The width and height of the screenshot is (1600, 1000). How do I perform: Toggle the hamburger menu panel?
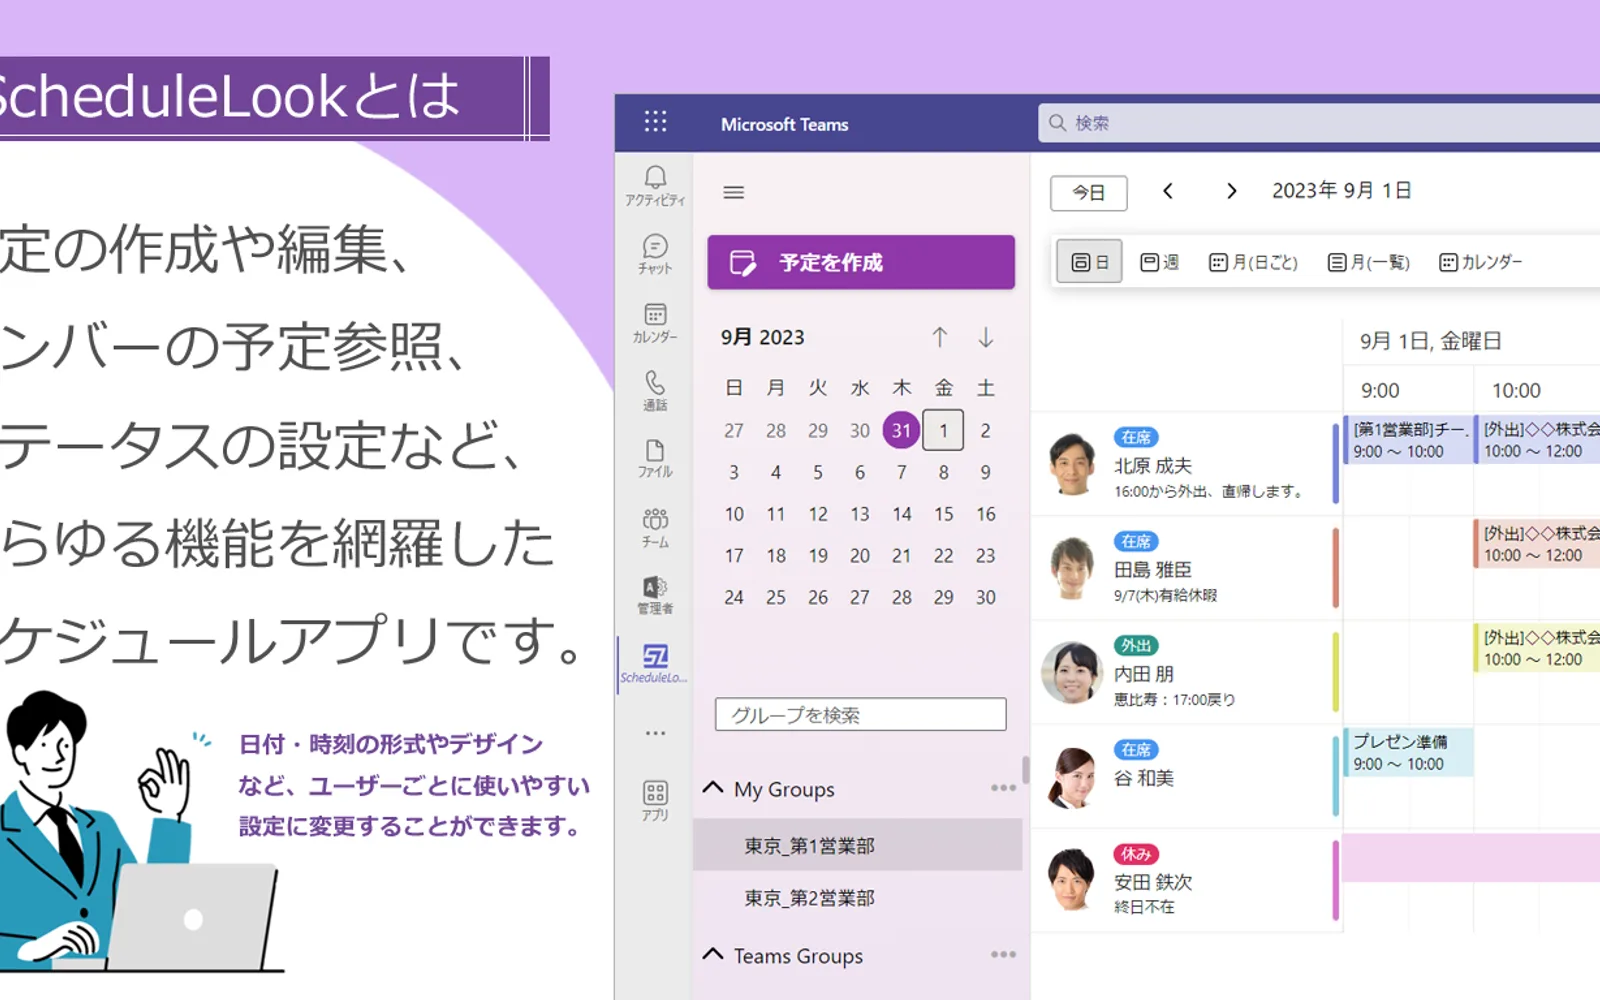tap(734, 192)
